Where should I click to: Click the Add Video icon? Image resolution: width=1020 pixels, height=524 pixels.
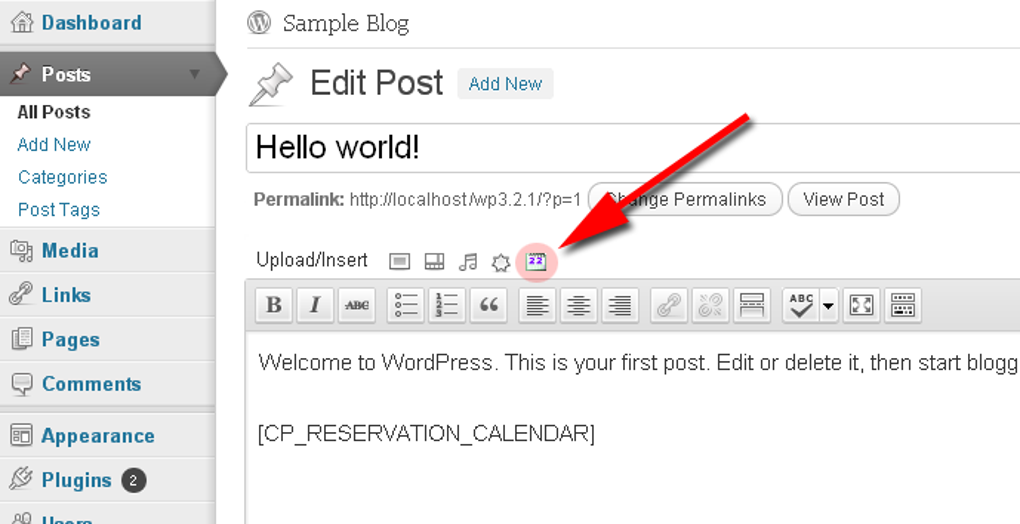pos(434,261)
